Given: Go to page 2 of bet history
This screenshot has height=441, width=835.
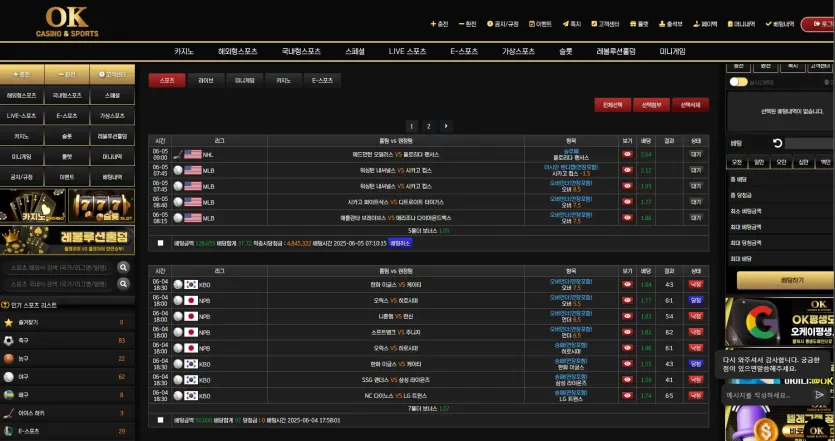Looking at the screenshot, I should 428,126.
